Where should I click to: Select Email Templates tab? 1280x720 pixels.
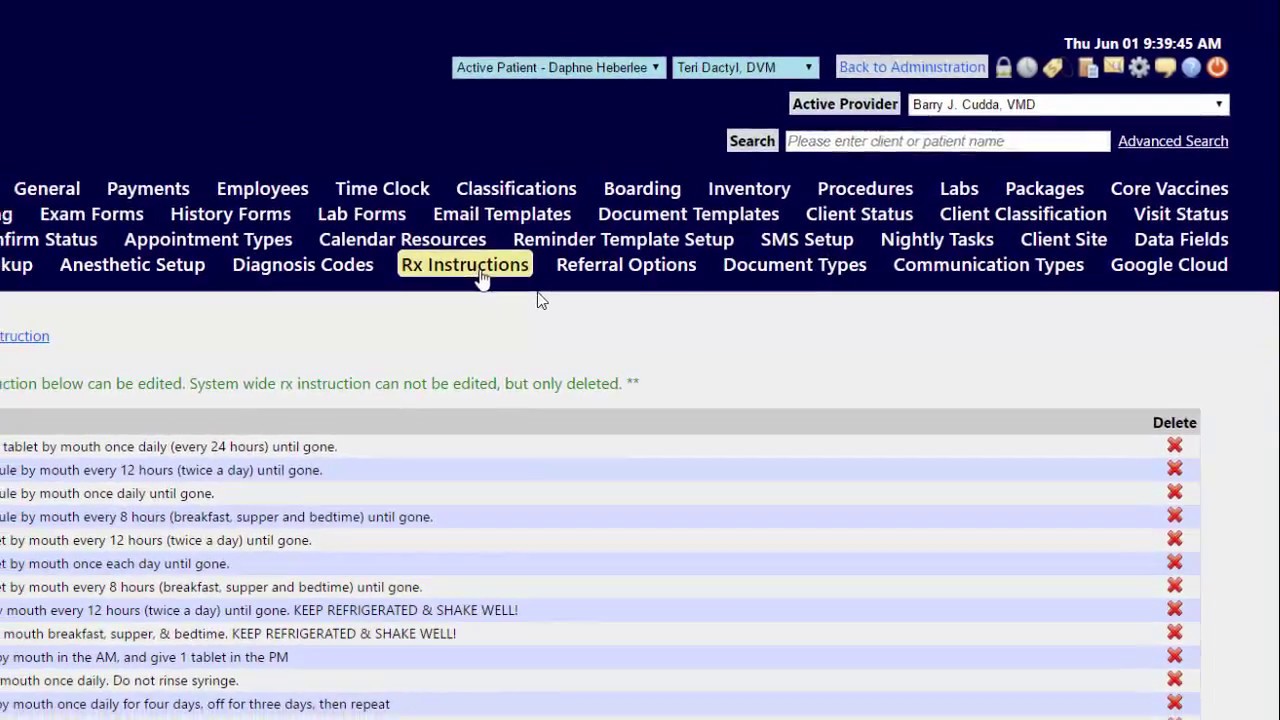point(502,214)
